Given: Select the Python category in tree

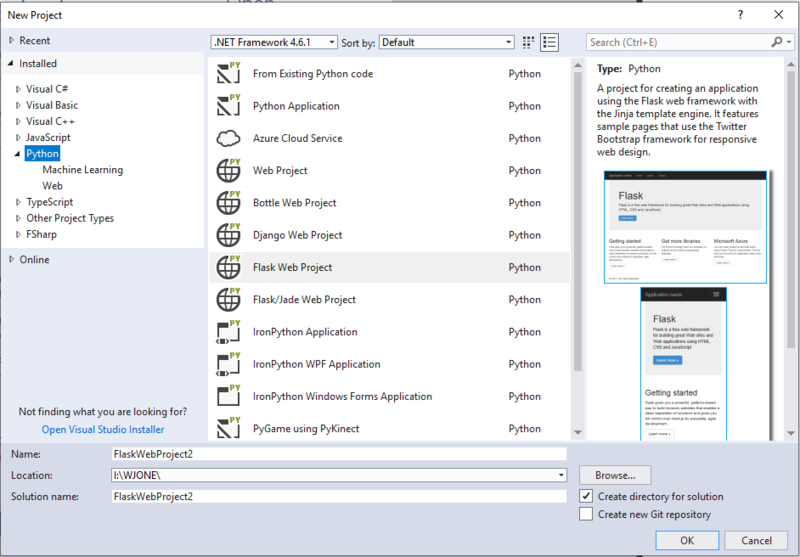Looking at the screenshot, I should tap(42, 154).
